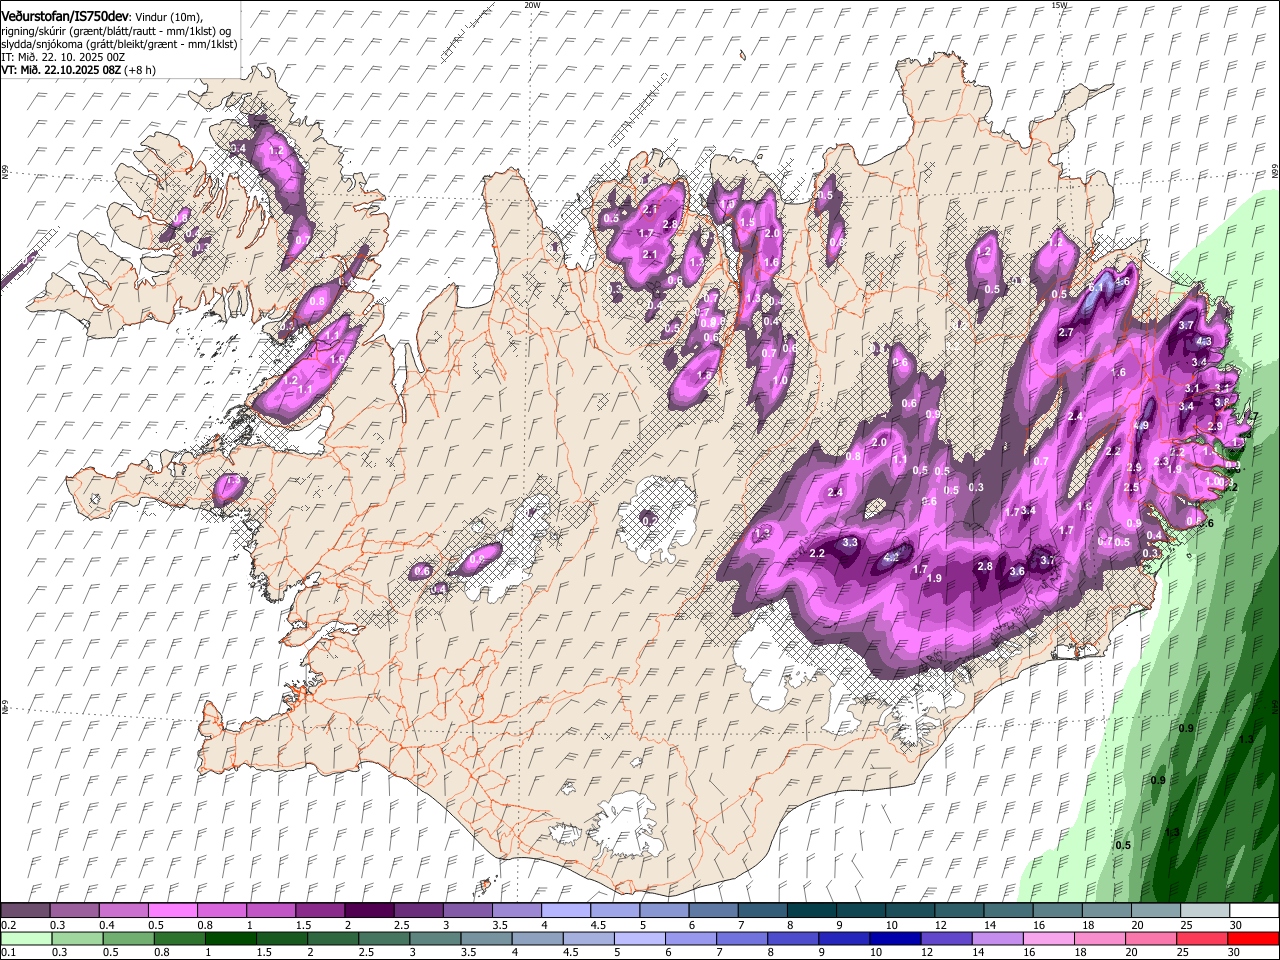Click the bottom-row swatch starting at 25
The width and height of the screenshot is (1280, 960).
click(x=1202, y=939)
